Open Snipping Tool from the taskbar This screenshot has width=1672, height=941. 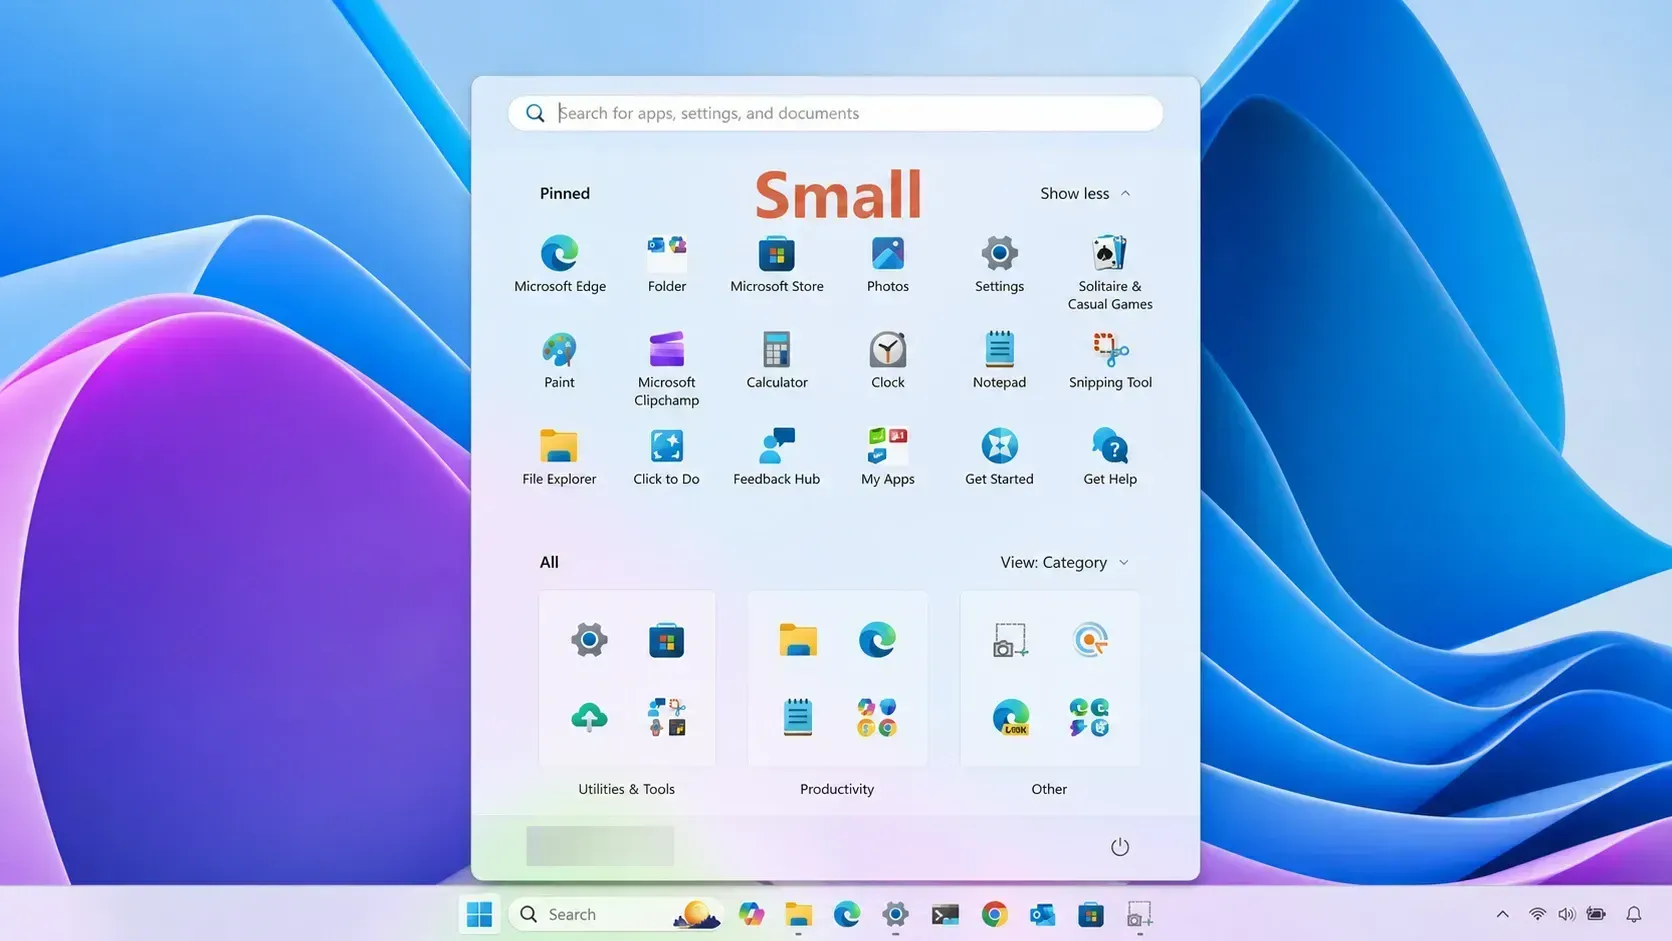pos(1139,914)
